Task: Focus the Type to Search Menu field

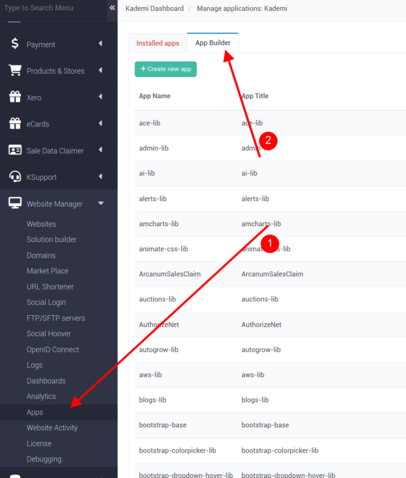Action: (x=53, y=8)
